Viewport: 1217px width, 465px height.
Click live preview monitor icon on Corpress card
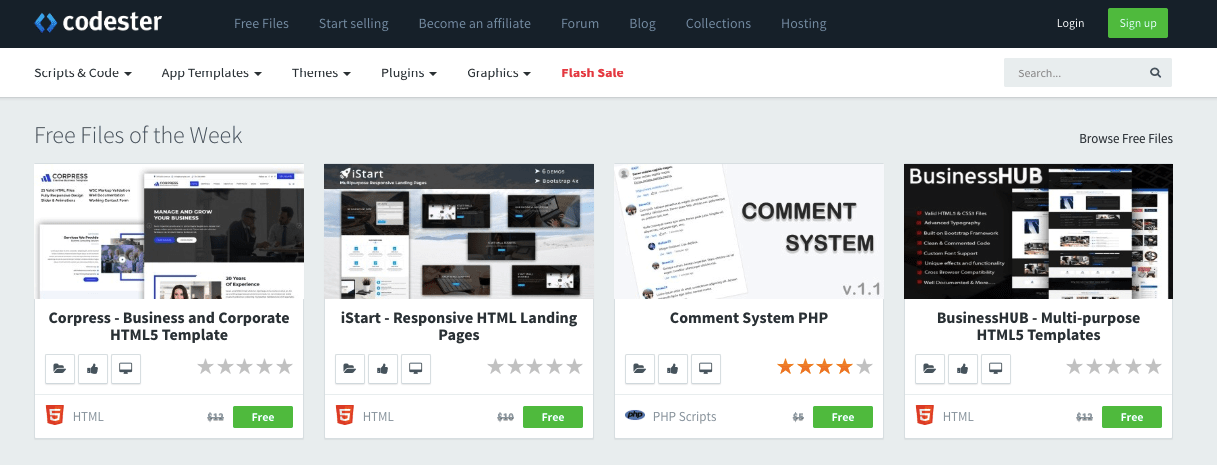(126, 368)
